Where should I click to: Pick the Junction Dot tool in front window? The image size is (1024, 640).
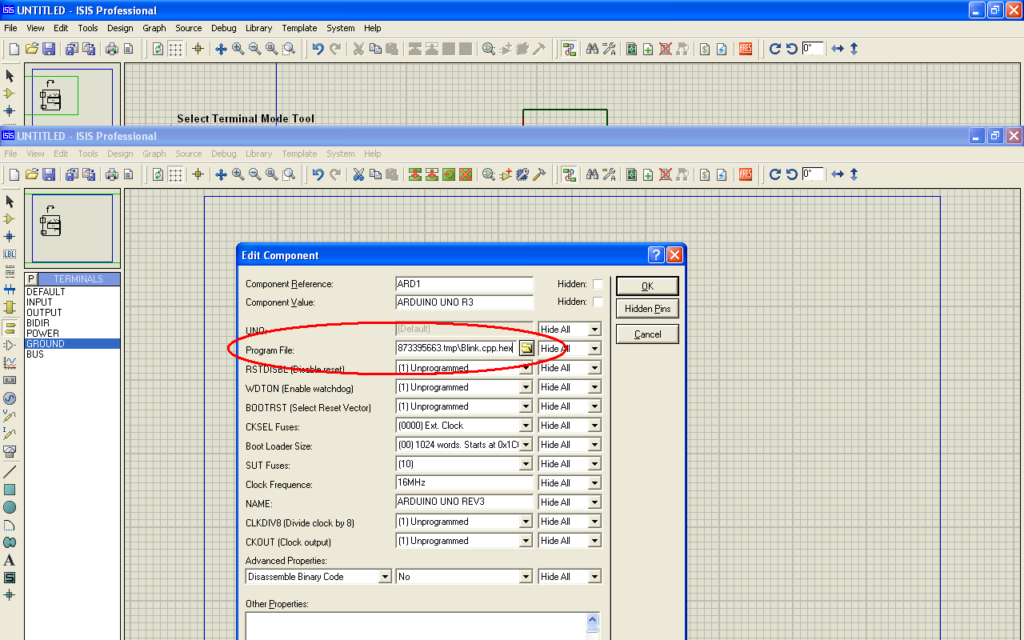tap(9, 236)
